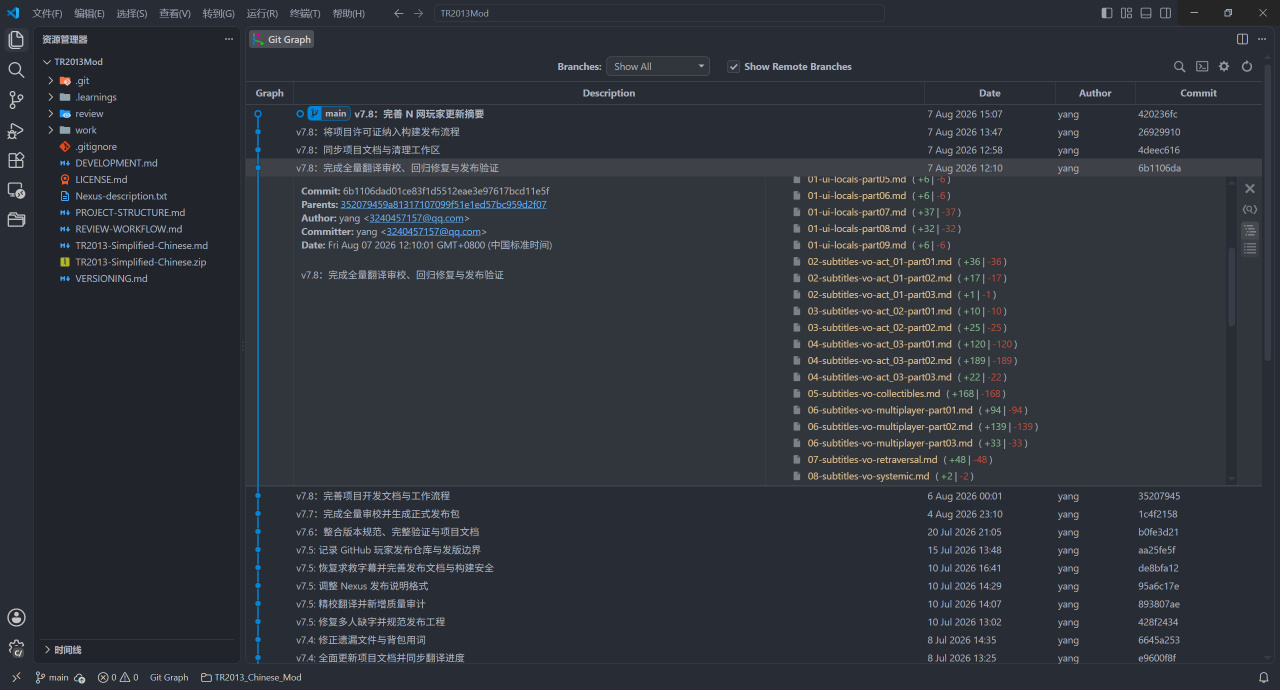Image resolution: width=1280 pixels, height=690 pixels.
Task: Refresh the Git Graph view
Action: point(1247,67)
